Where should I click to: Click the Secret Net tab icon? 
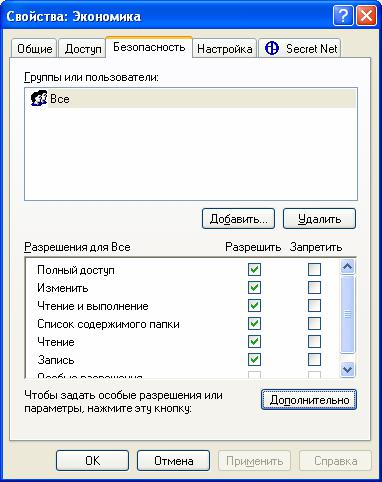tap(272, 48)
